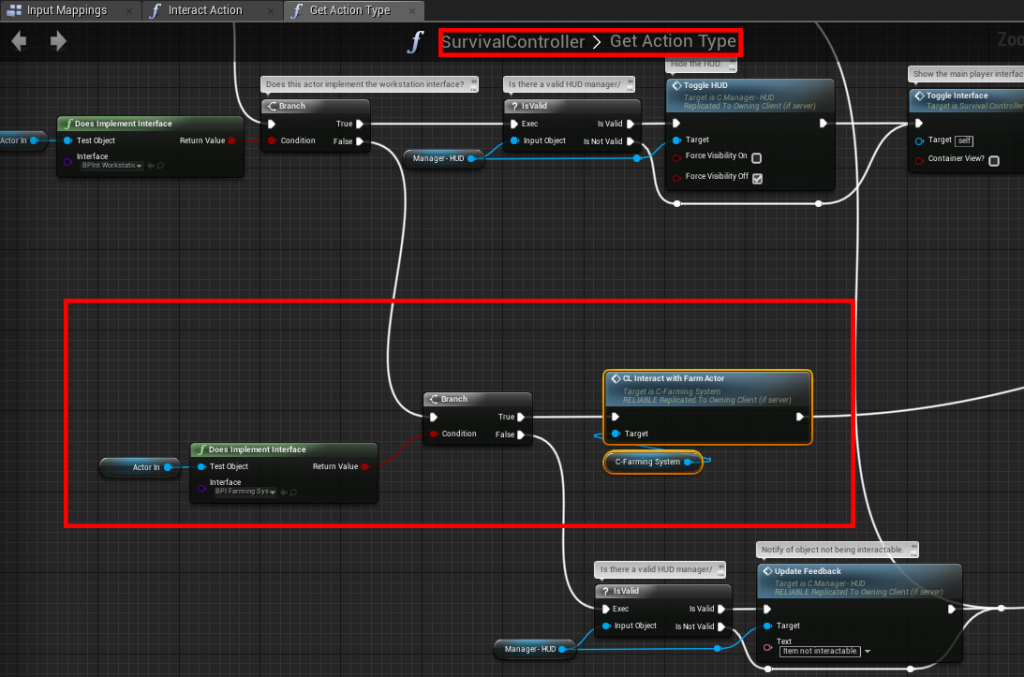Click the Target pin on the Update Feedback node

pyautogui.click(x=767, y=626)
